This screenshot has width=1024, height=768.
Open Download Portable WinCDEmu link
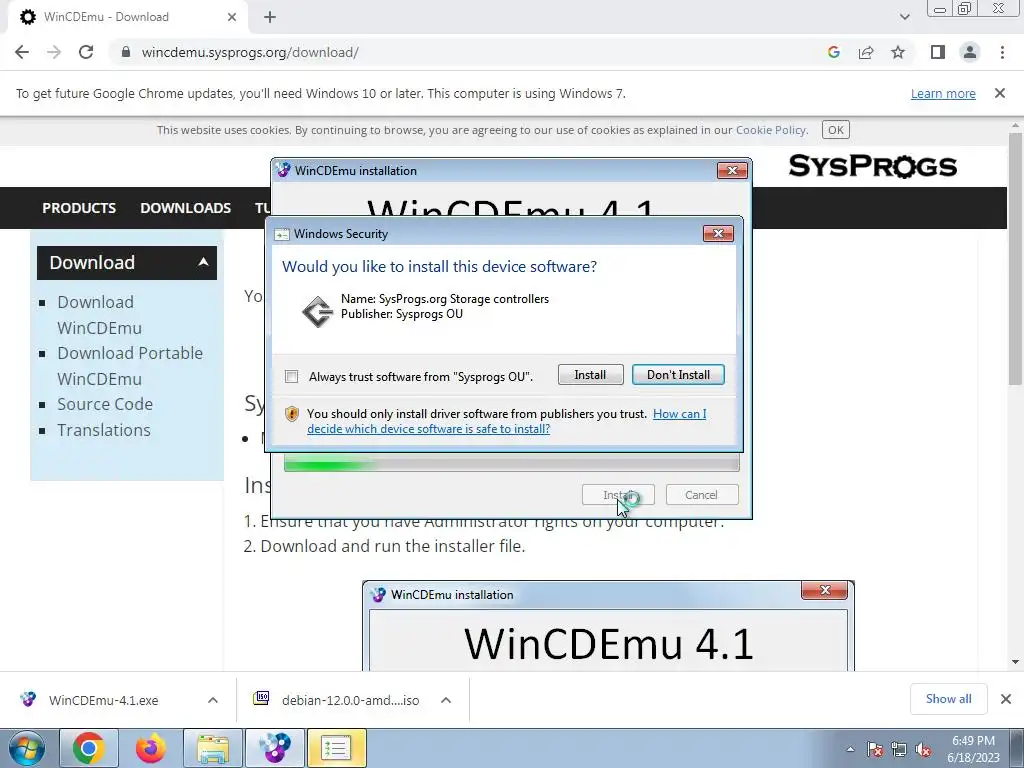pos(130,366)
